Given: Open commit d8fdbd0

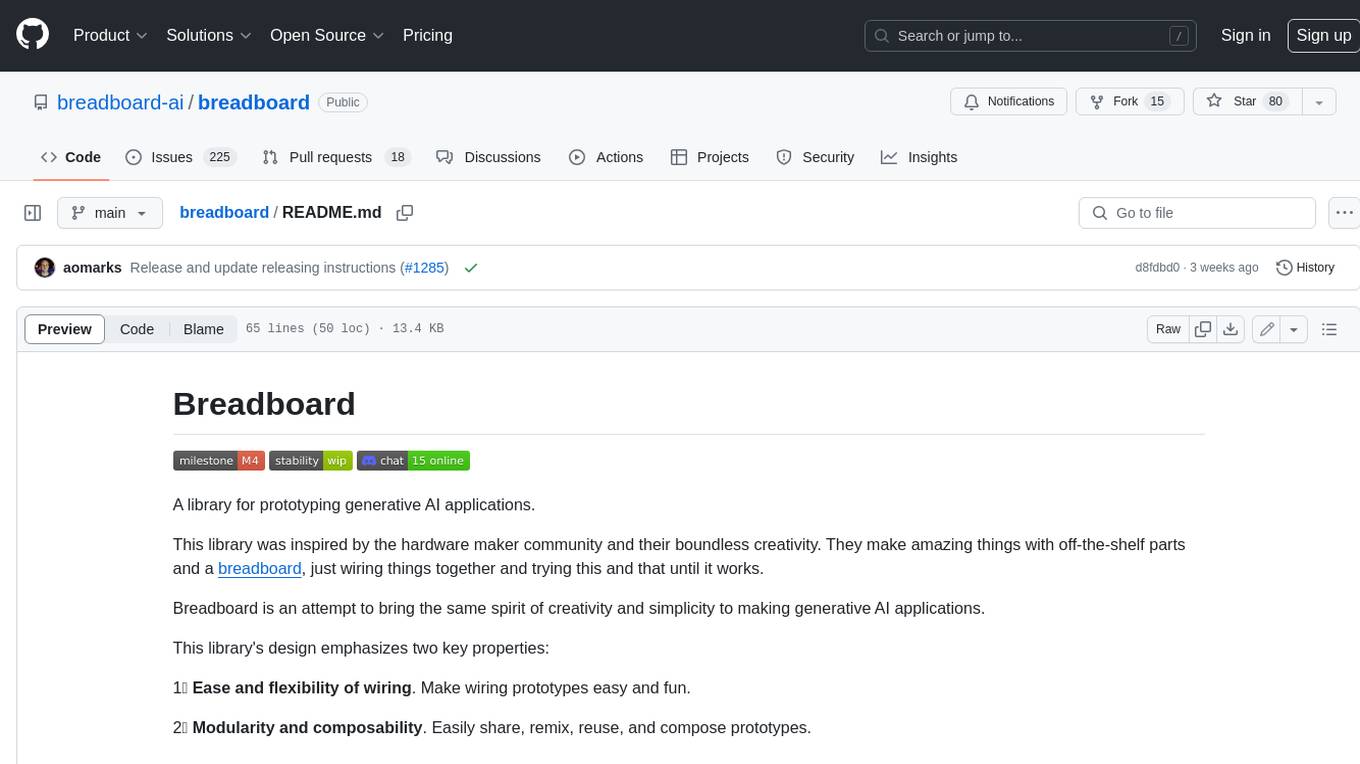Looking at the screenshot, I should tap(1157, 267).
